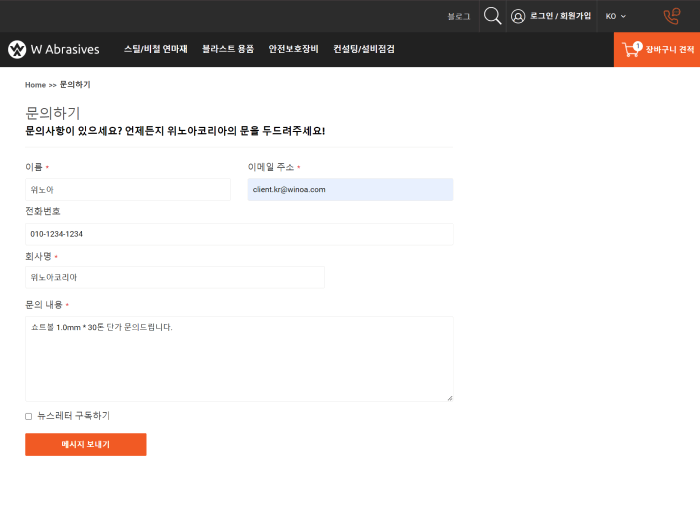The image size is (700, 527).
Task: Select the 안전보호장비 menu item
Action: [293, 49]
